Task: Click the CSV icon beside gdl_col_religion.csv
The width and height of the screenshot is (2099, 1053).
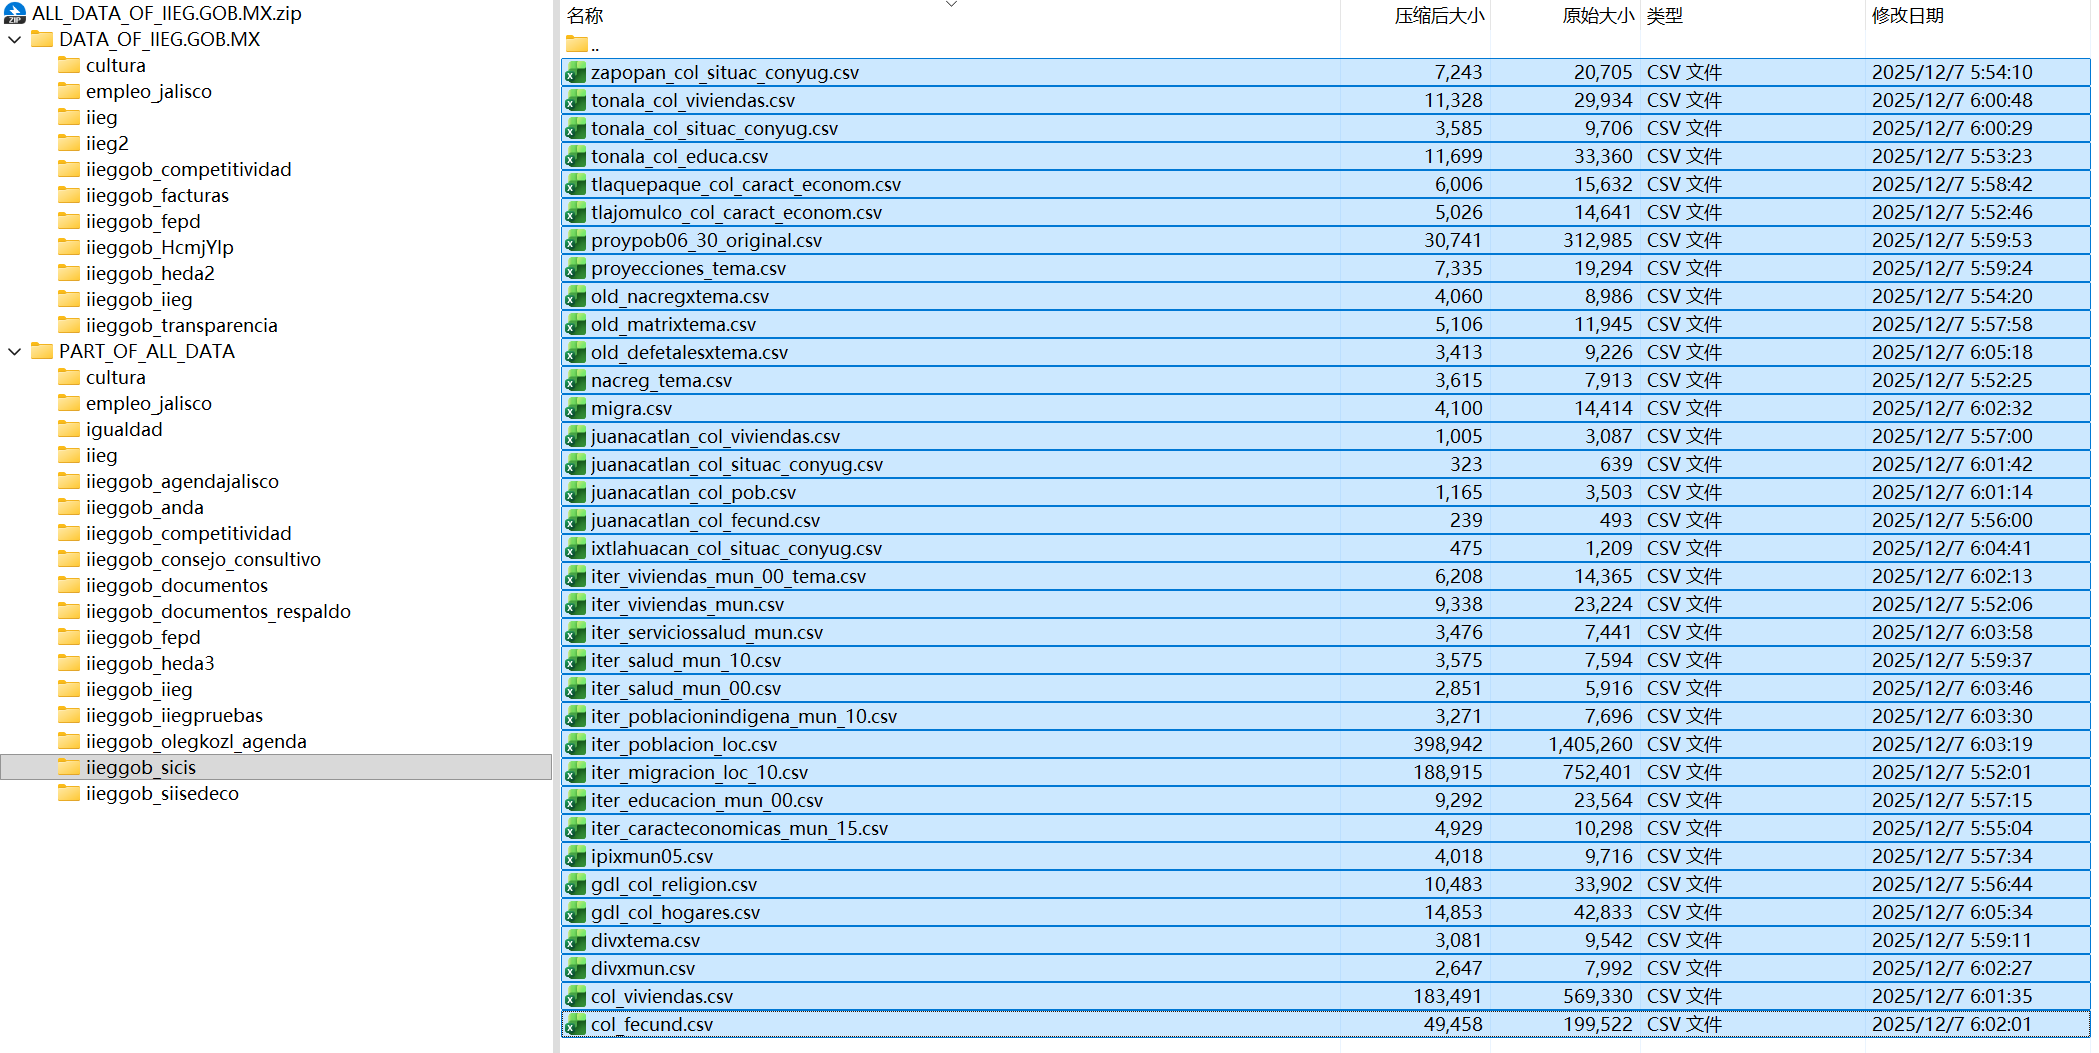Action: (x=576, y=885)
